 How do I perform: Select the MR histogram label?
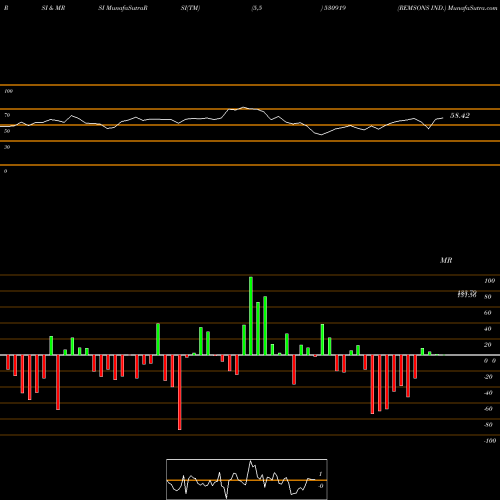pyautogui.click(x=446, y=260)
